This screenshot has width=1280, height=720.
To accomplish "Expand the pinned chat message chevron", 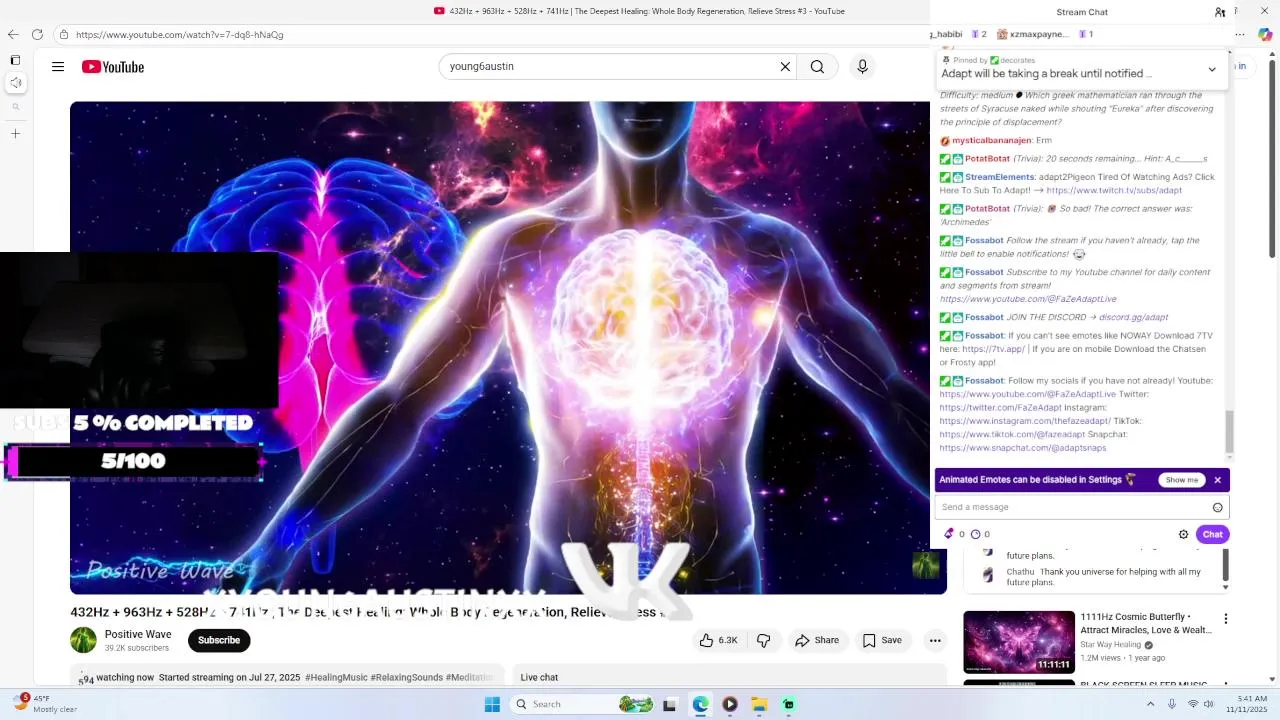I will (x=1212, y=69).
